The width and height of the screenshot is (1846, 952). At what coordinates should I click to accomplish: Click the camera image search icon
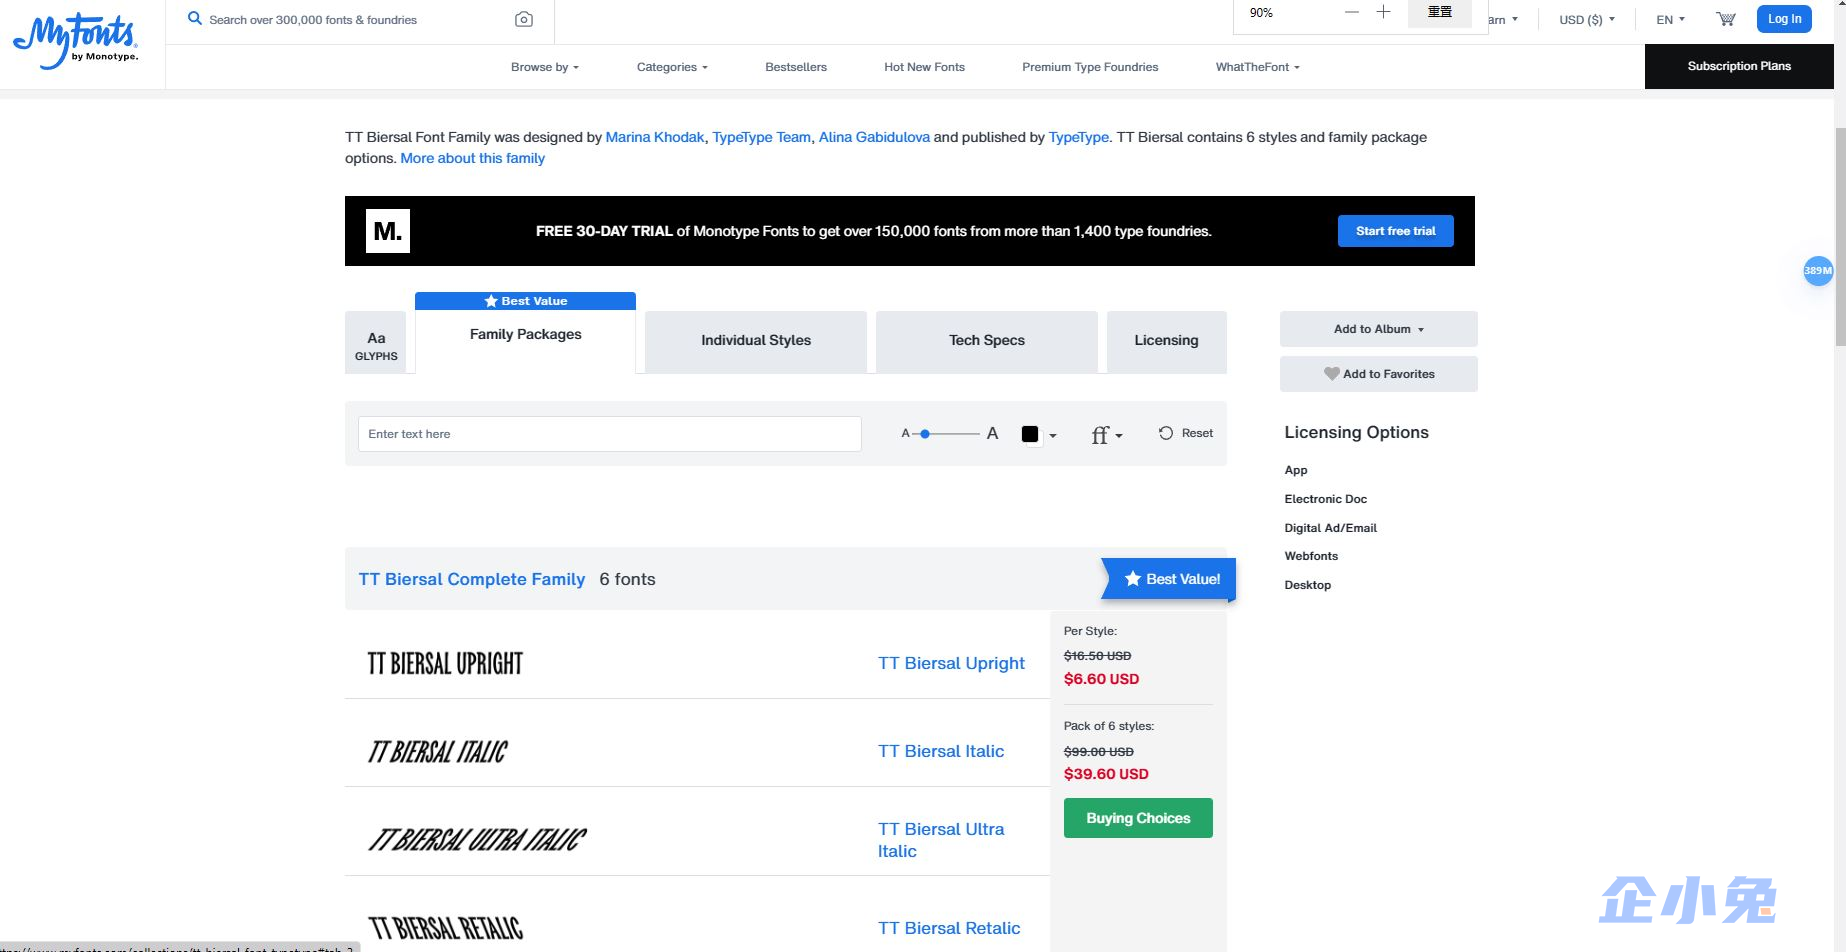tap(523, 20)
